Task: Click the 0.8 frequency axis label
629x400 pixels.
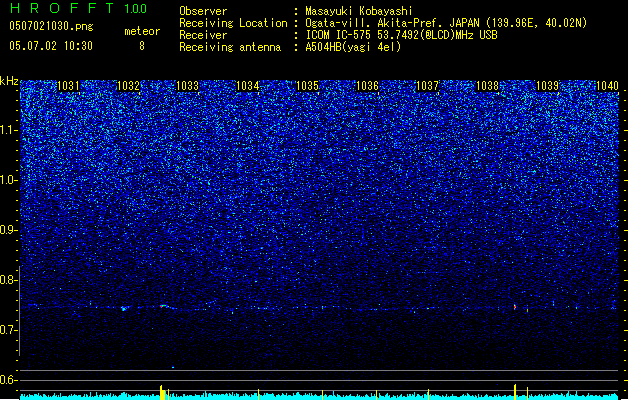Action: pos(8,280)
